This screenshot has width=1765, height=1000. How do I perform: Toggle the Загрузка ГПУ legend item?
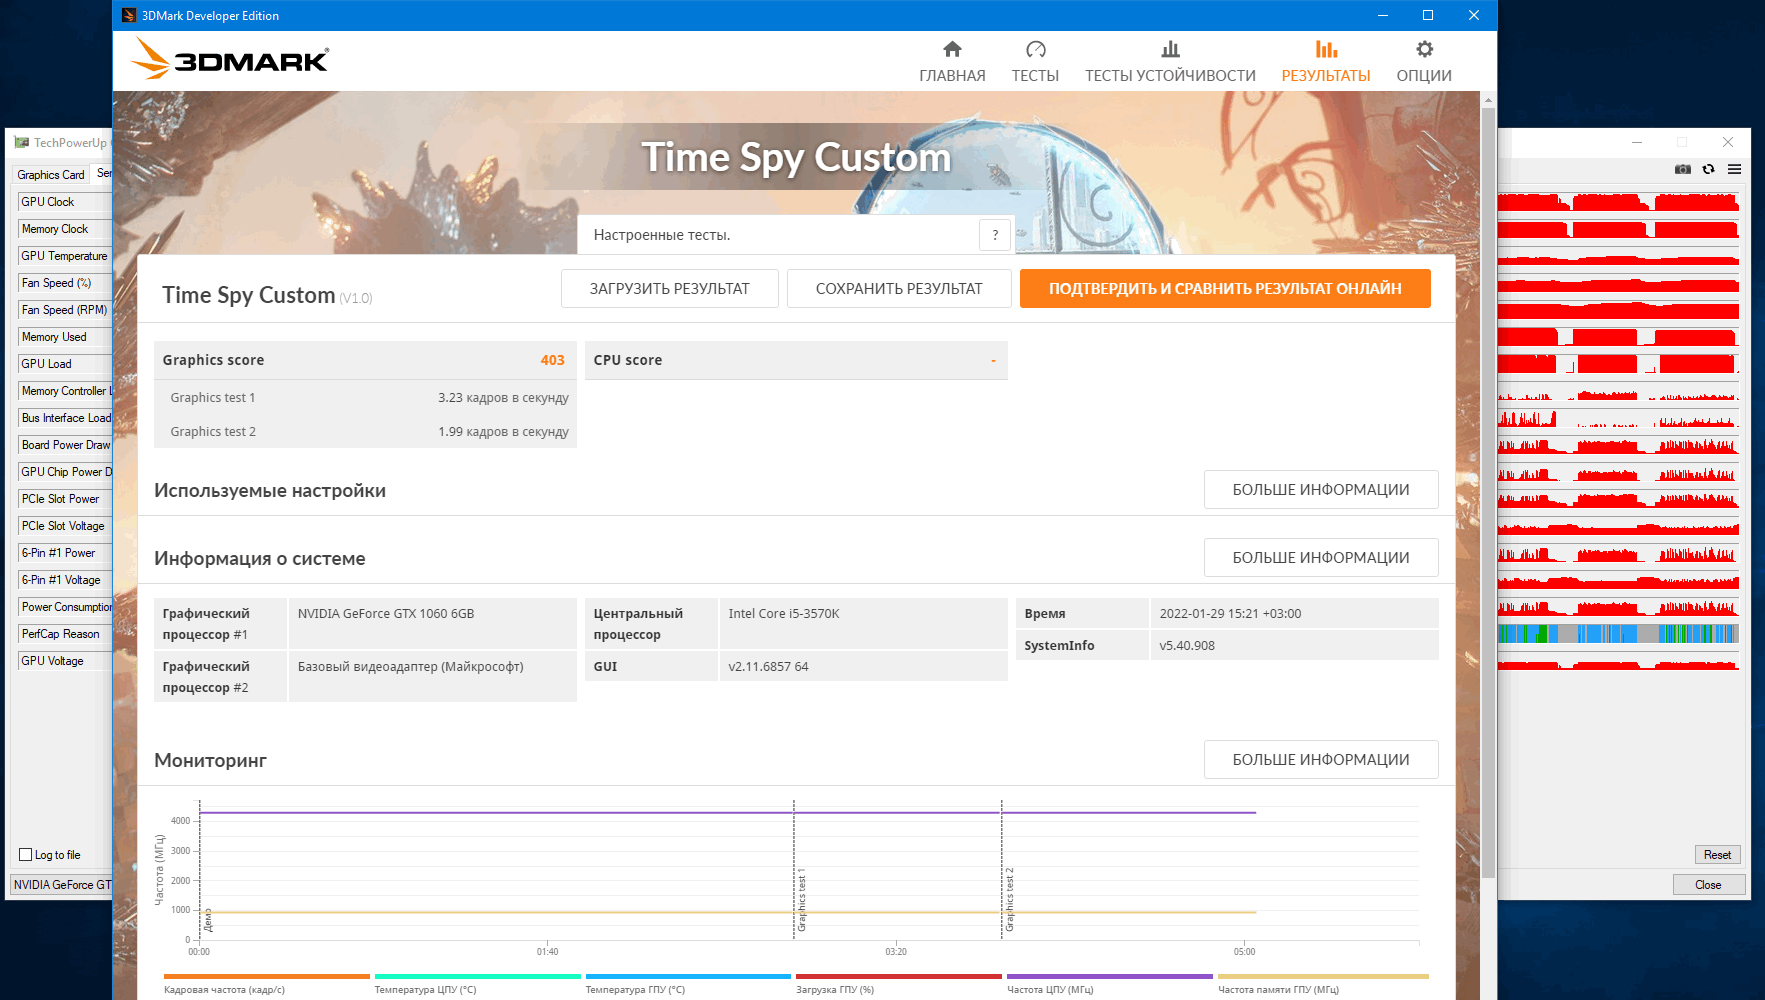[x=898, y=983]
